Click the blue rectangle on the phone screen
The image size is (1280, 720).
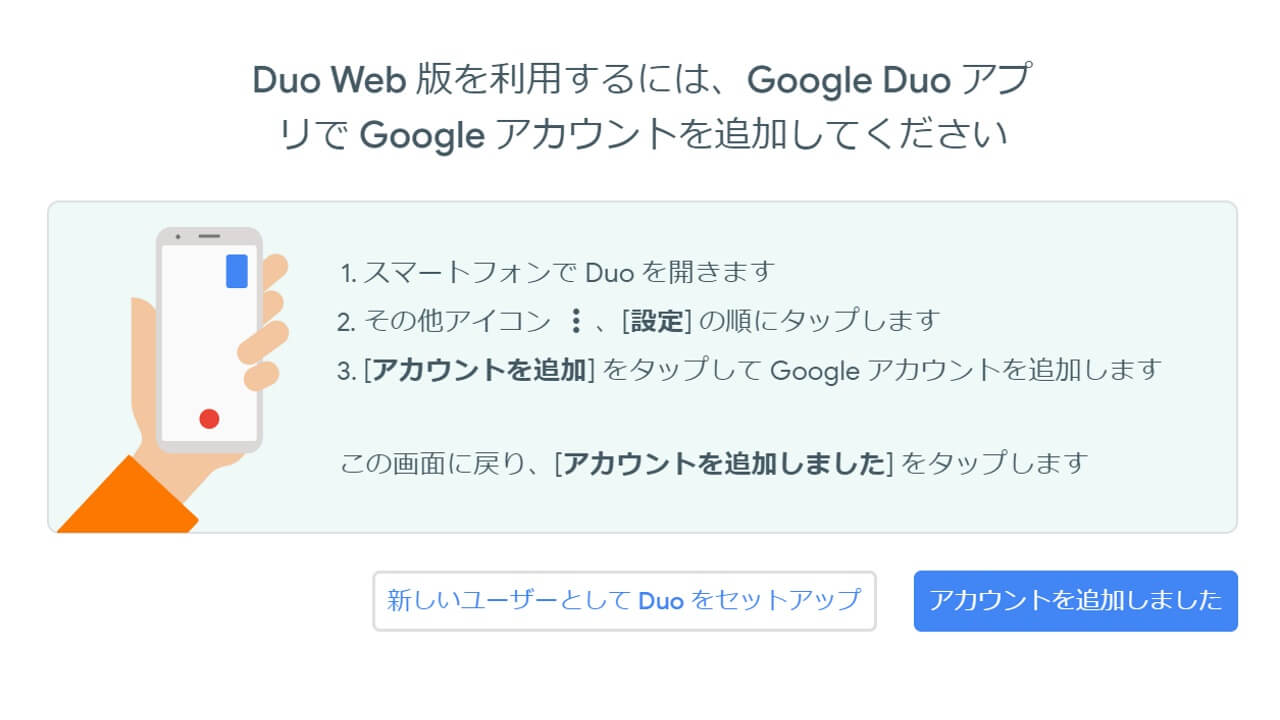click(237, 271)
